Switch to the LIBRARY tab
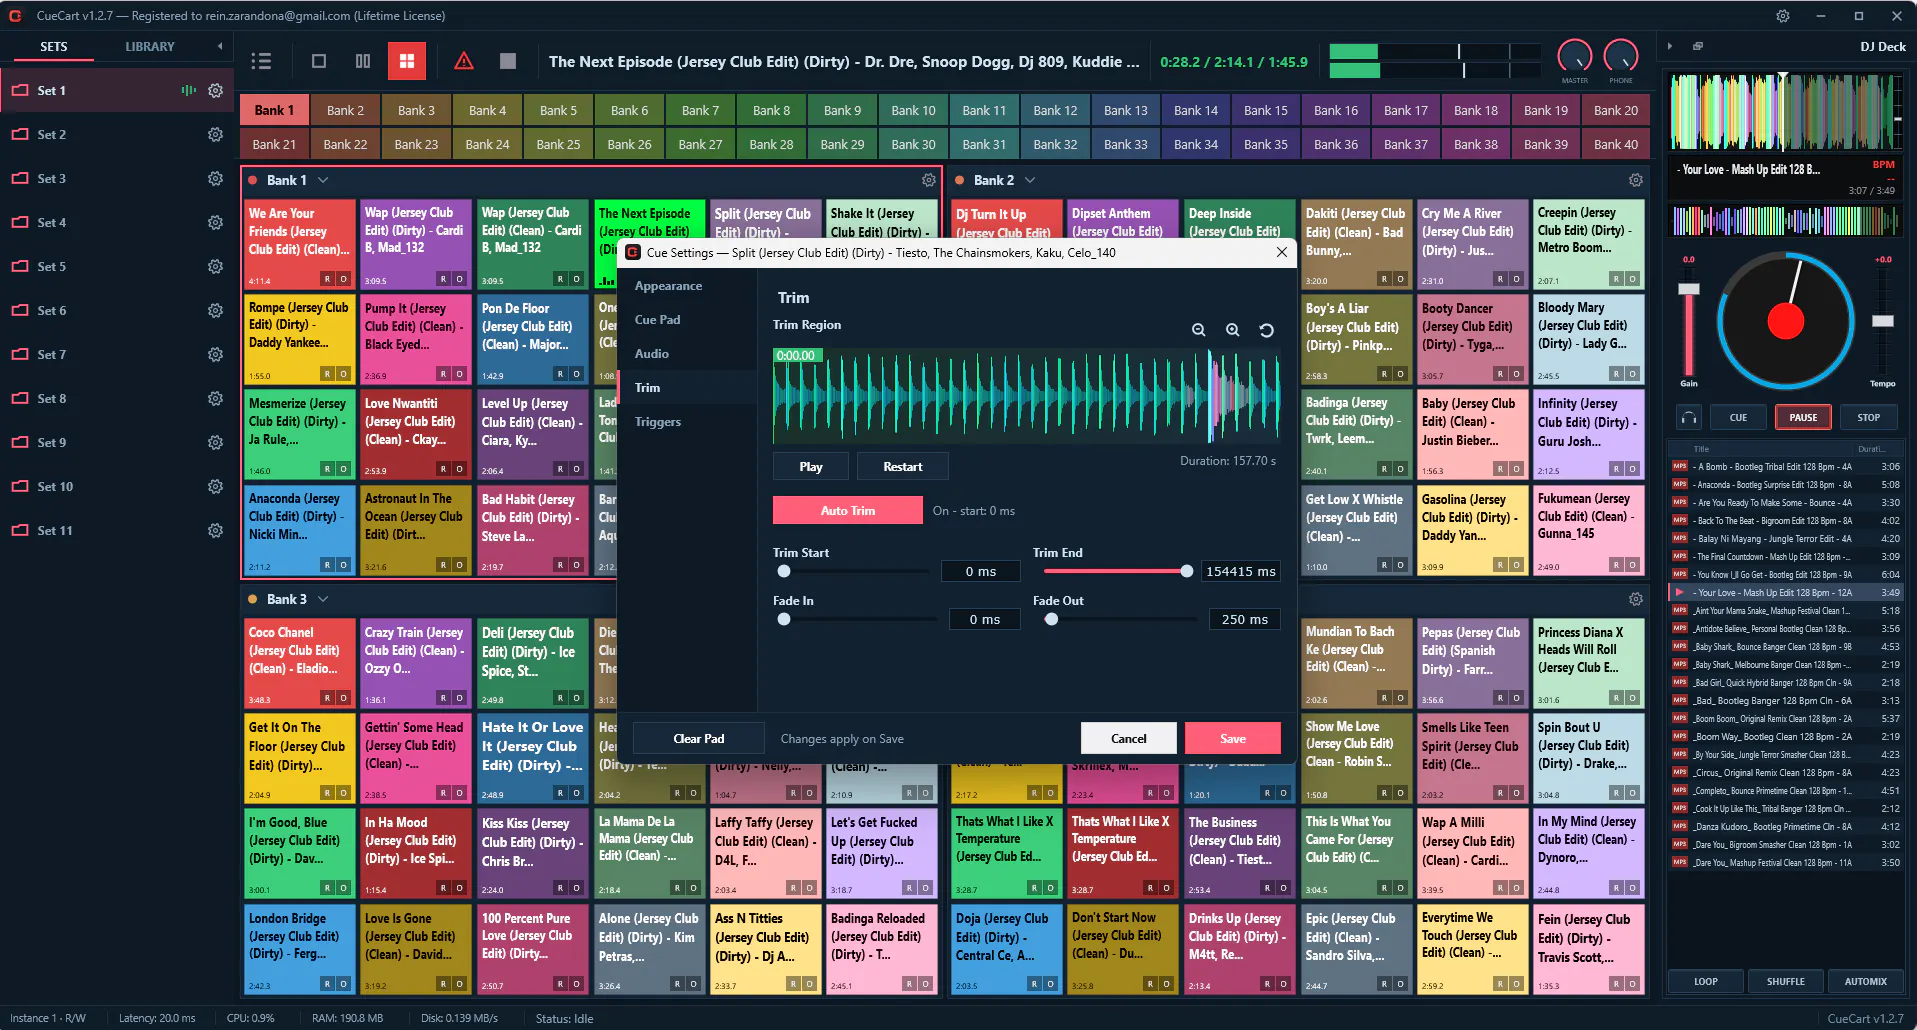 pos(150,47)
